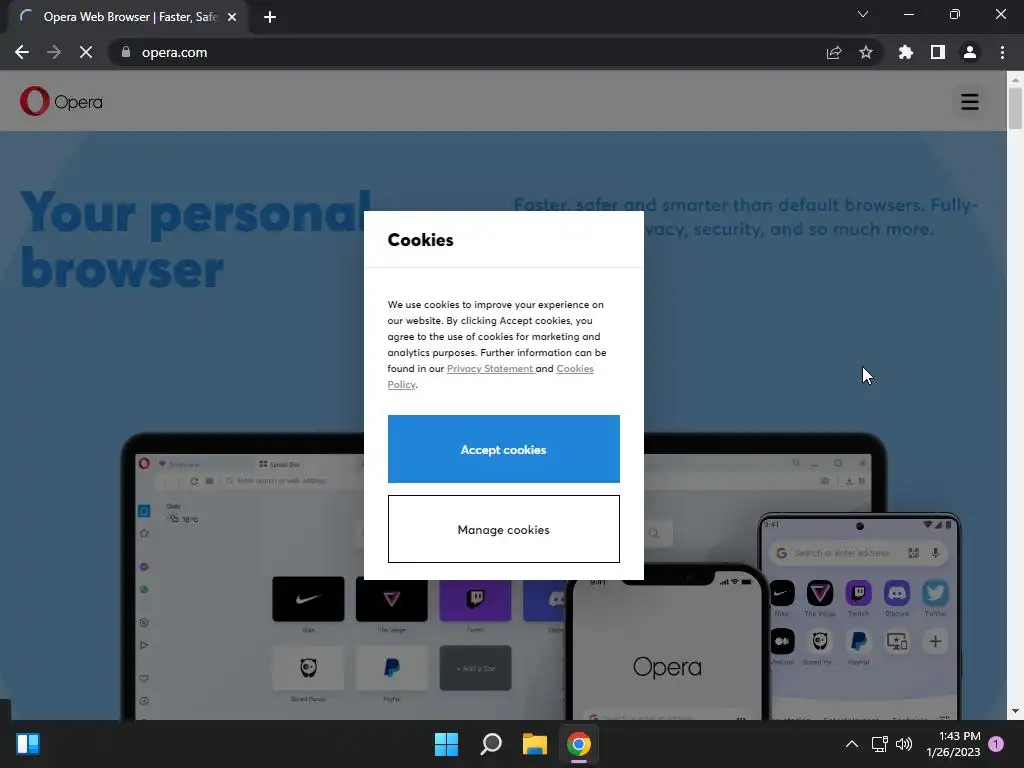Close the Opera Web Browser tab
Screen dimensions: 1024x768
[232, 17]
